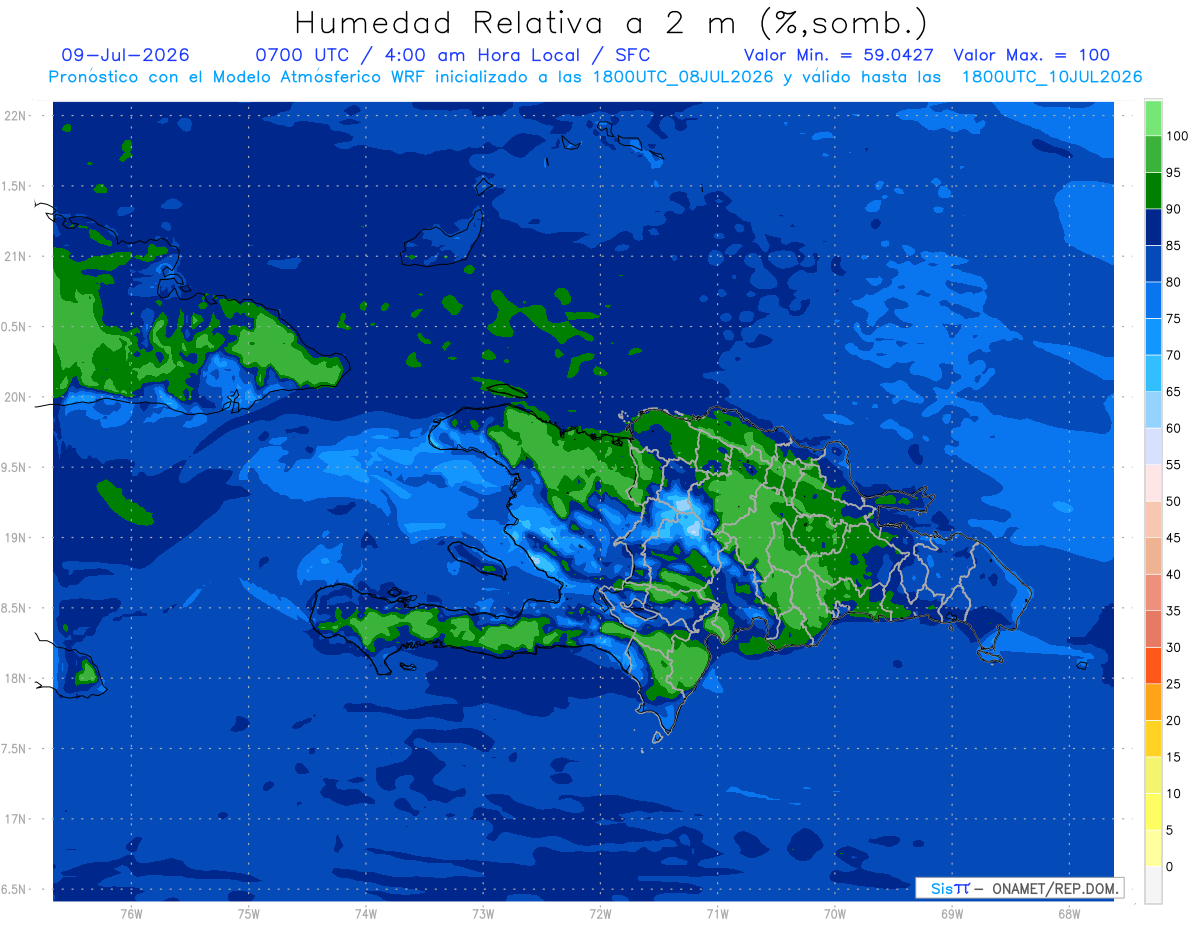Image resolution: width=1200 pixels, height=927 pixels.
Task: Click the longitude axis label '75W'
Action: pos(249,913)
